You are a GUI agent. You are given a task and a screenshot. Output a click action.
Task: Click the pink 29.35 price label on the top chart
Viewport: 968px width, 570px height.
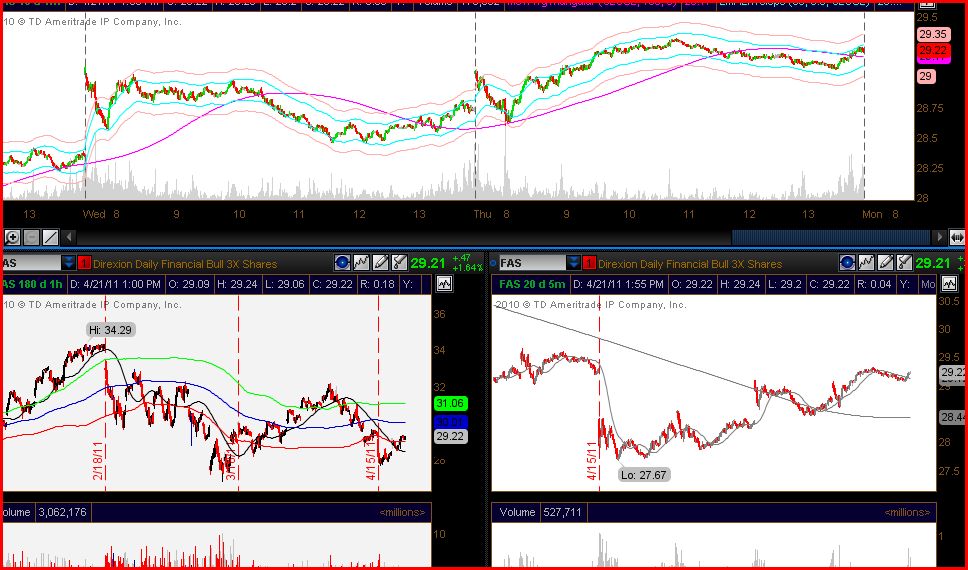932,34
